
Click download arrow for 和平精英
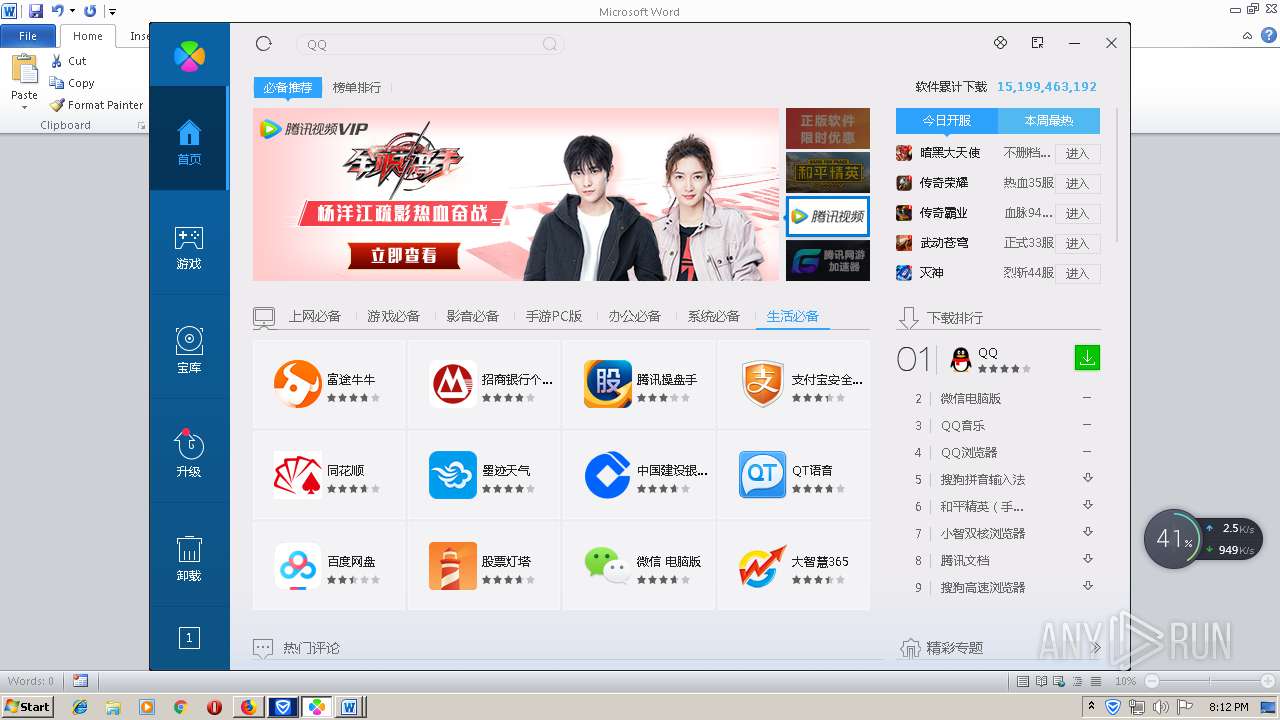tap(1087, 506)
